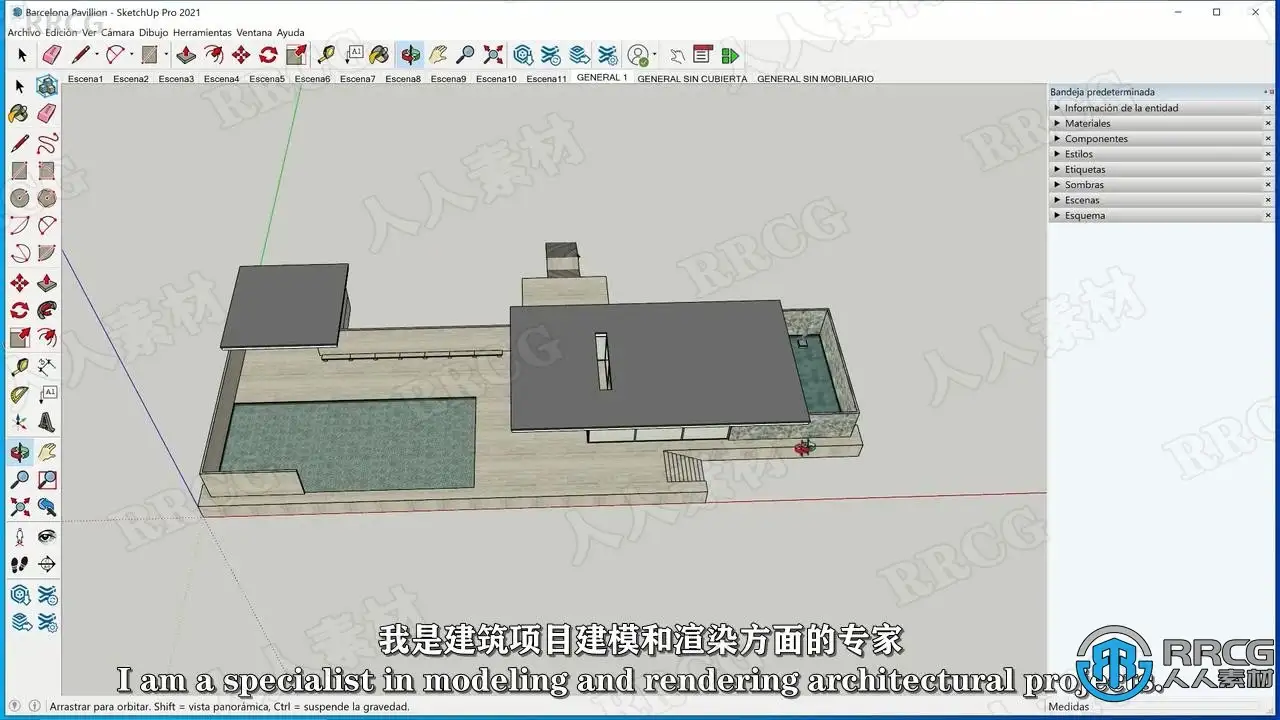
Task: Click the status bar info icon
Action: 33,707
